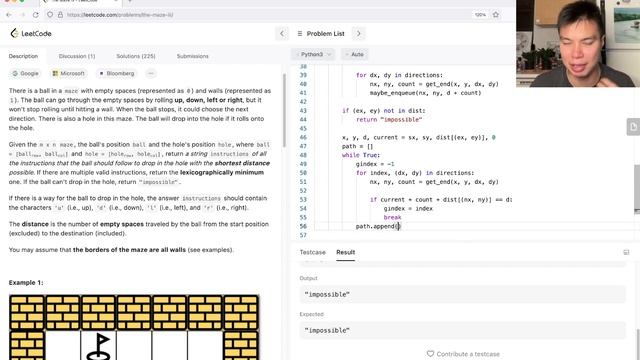Switch to Description tab
This screenshot has height=360, width=640.
point(23,56)
